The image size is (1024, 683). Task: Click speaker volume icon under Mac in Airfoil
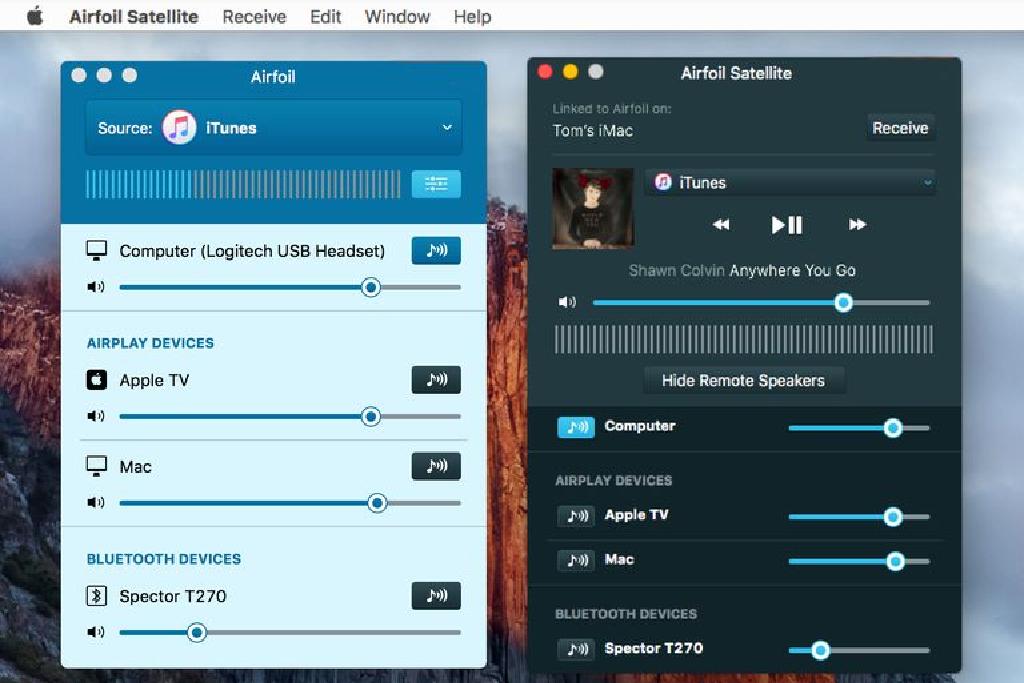pos(96,502)
